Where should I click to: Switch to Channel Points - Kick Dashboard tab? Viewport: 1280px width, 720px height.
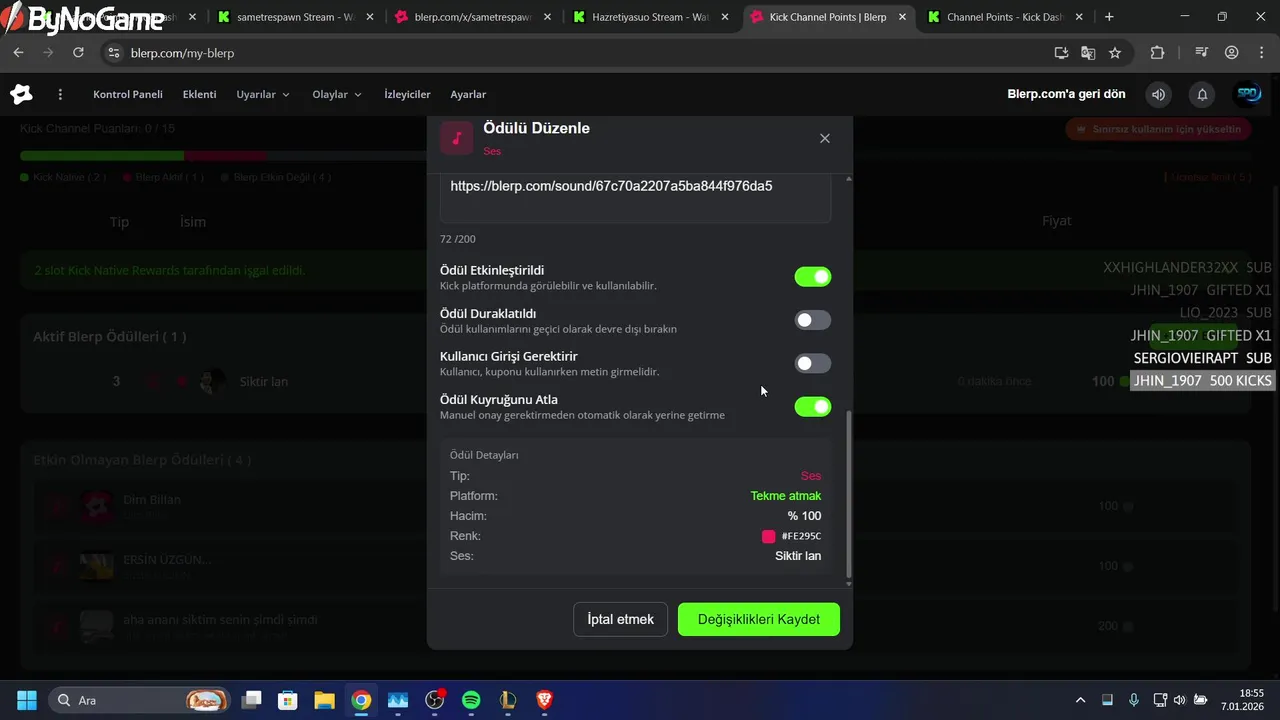(x=1006, y=17)
